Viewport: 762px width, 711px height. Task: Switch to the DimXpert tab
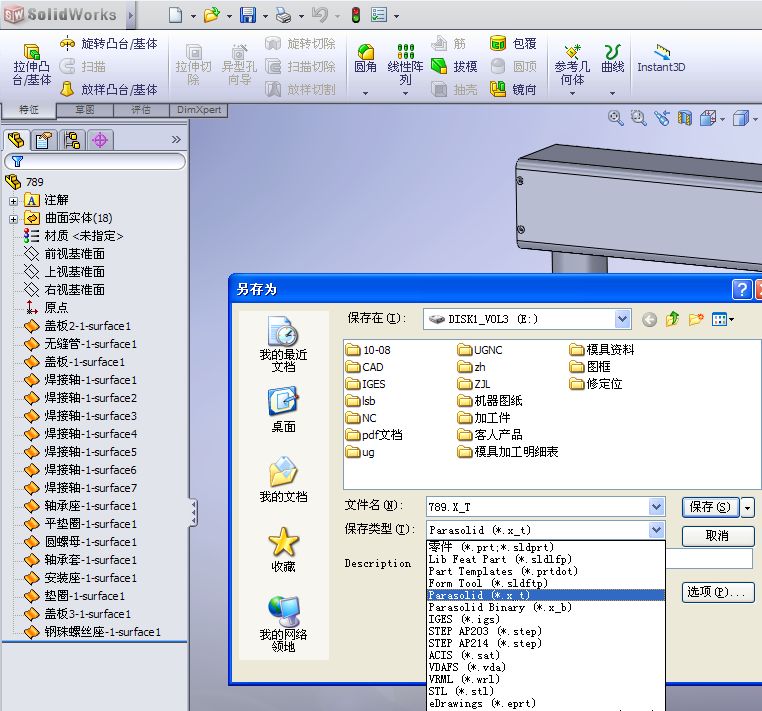(x=199, y=110)
